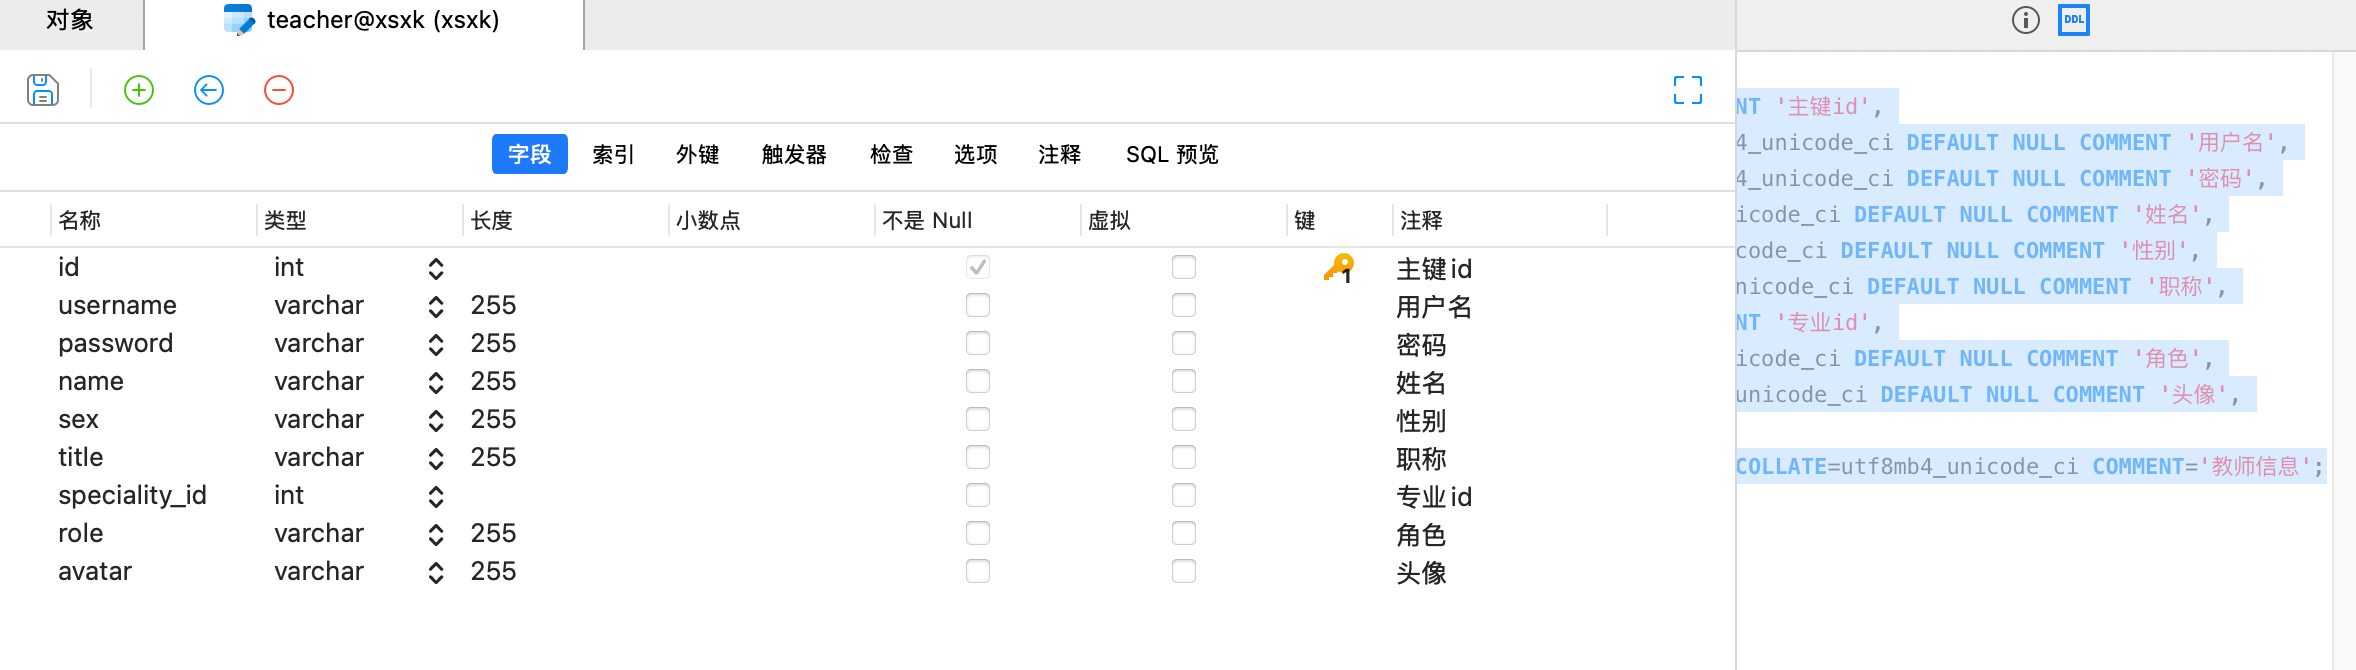Select the DDL view icon

tap(2074, 20)
